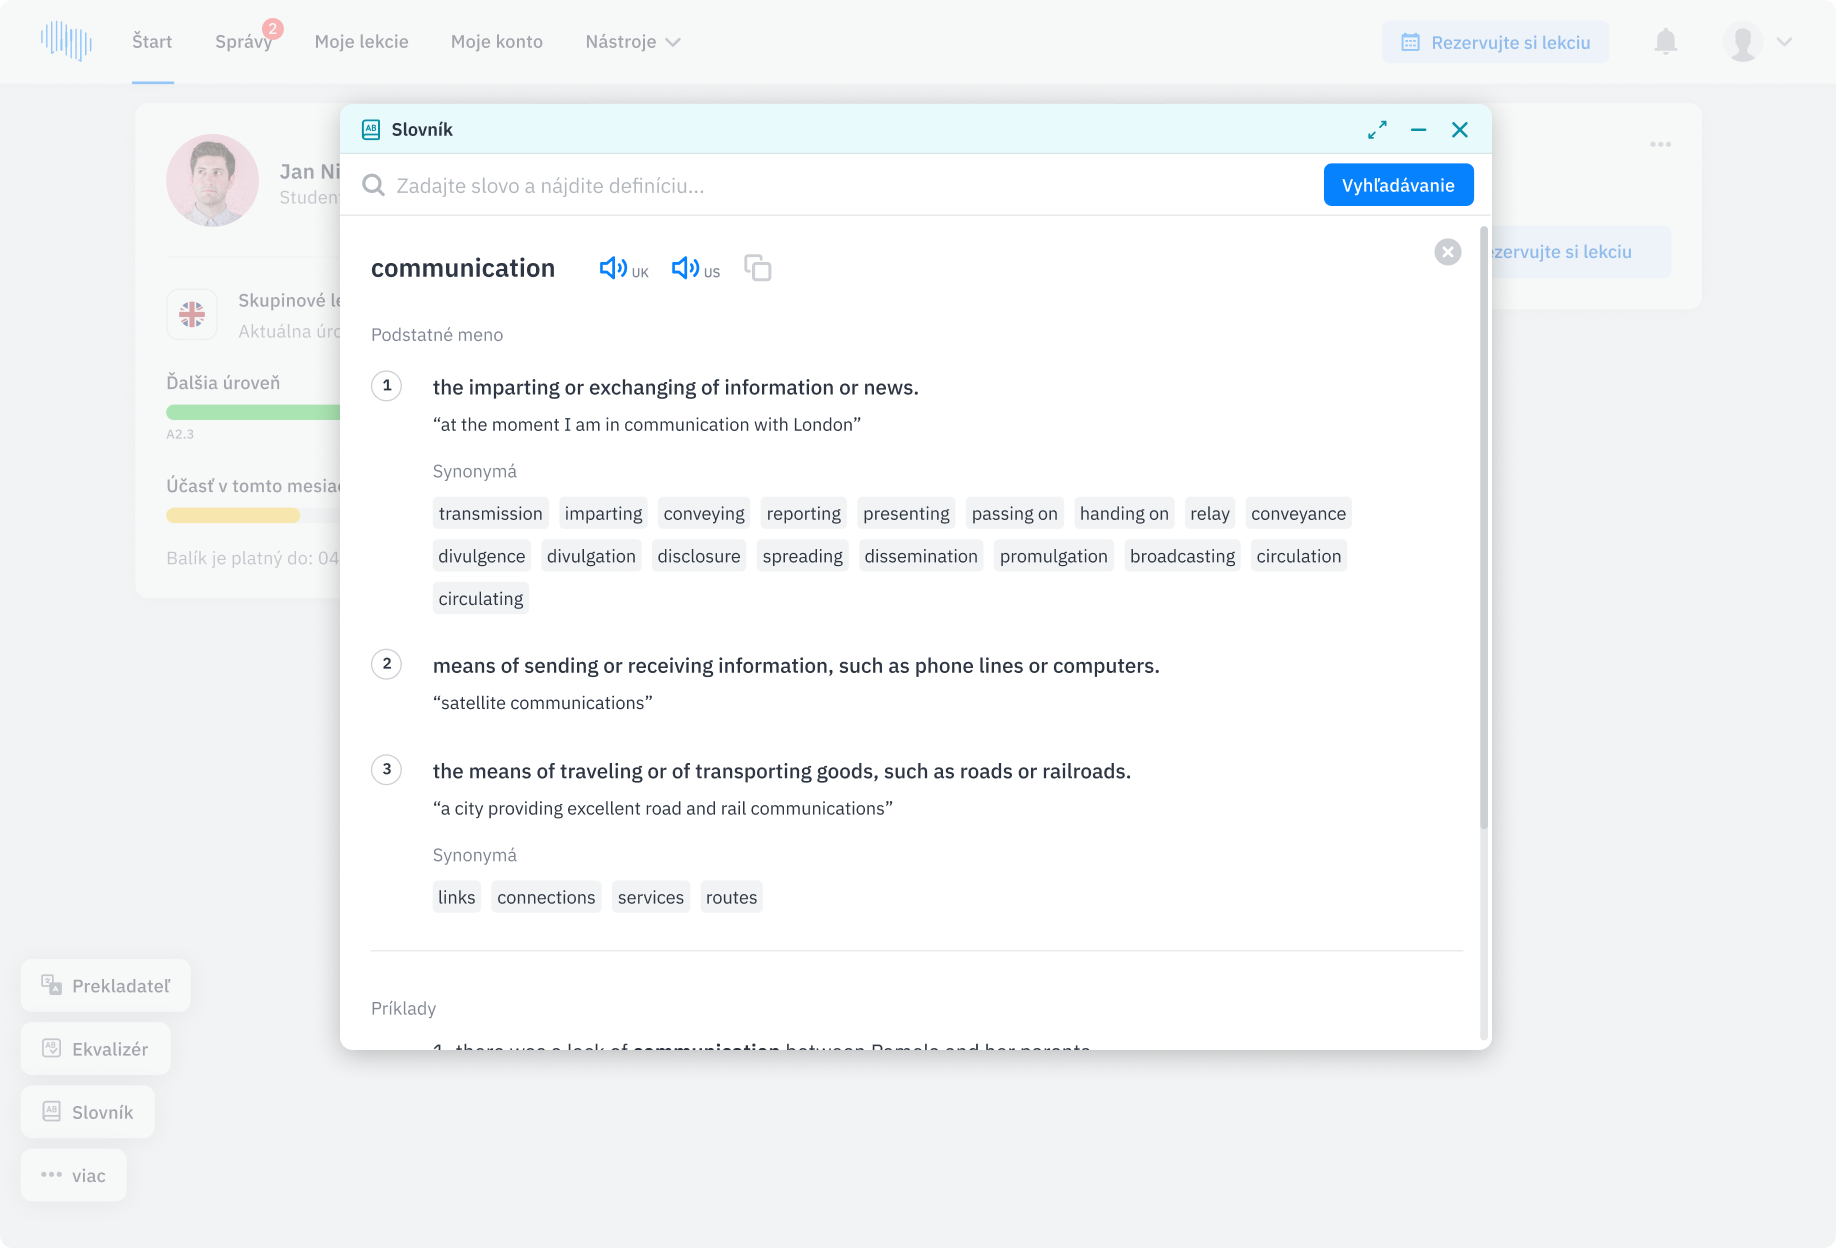The width and height of the screenshot is (1836, 1248).
Task: Open notifications bell
Action: point(1665,42)
